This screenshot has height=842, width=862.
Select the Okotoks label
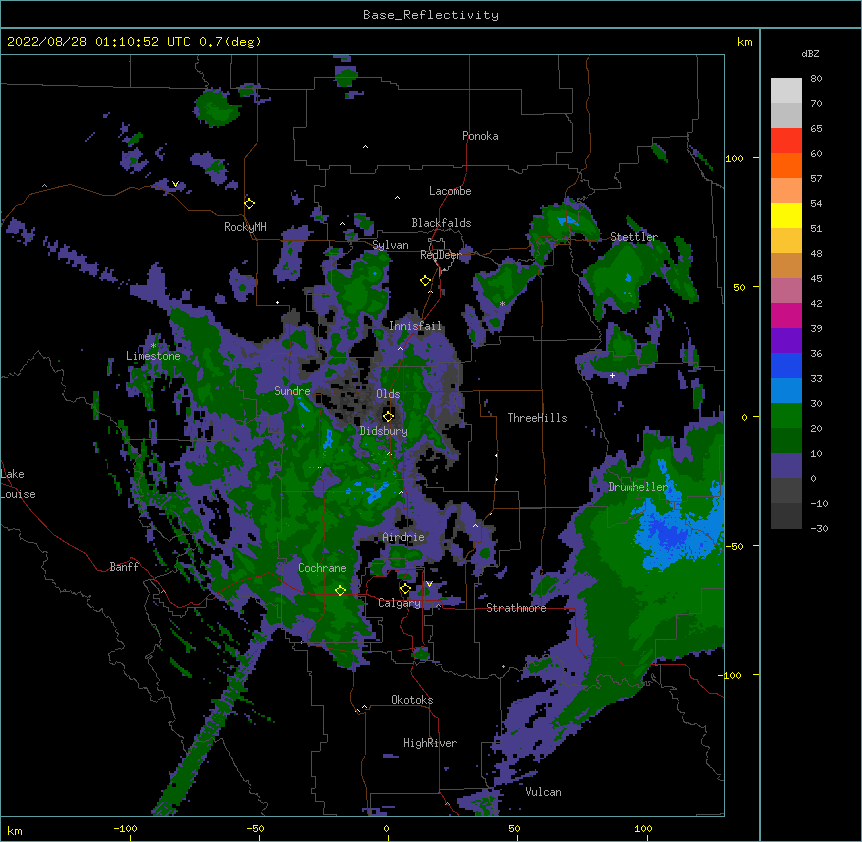tap(412, 700)
